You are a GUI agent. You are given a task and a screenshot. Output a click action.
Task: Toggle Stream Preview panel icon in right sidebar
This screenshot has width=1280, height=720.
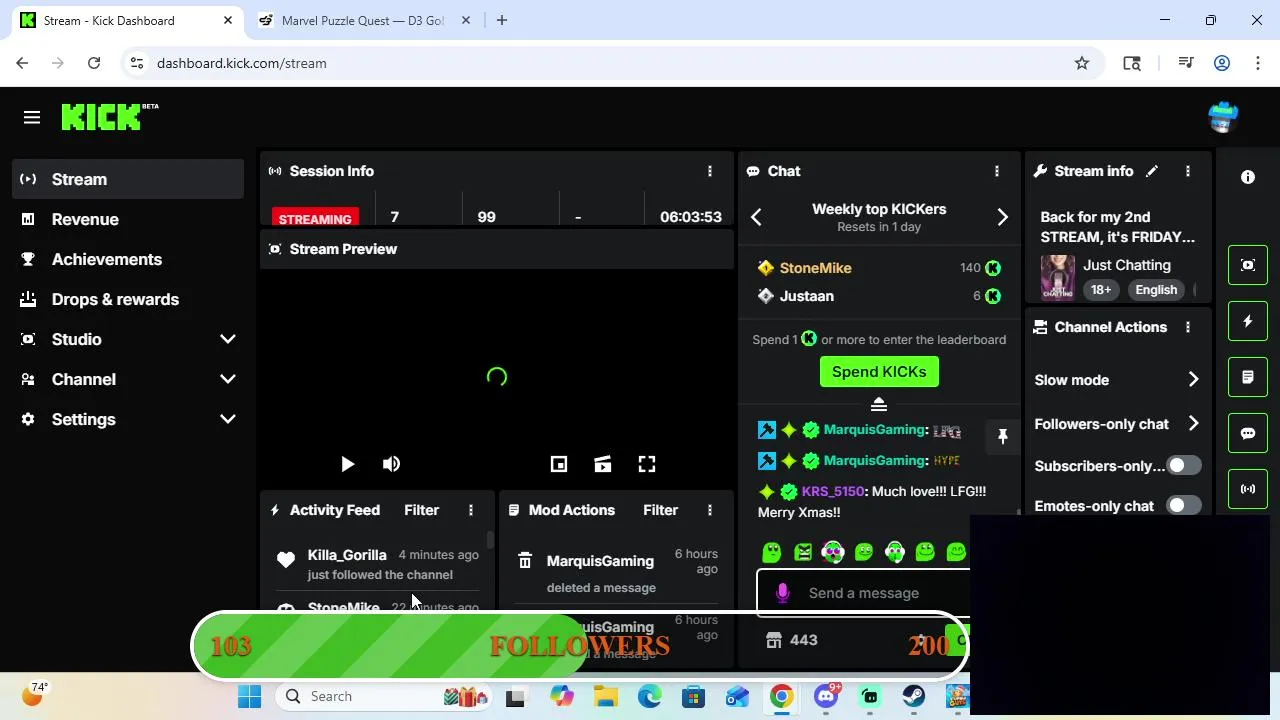coord(1248,265)
